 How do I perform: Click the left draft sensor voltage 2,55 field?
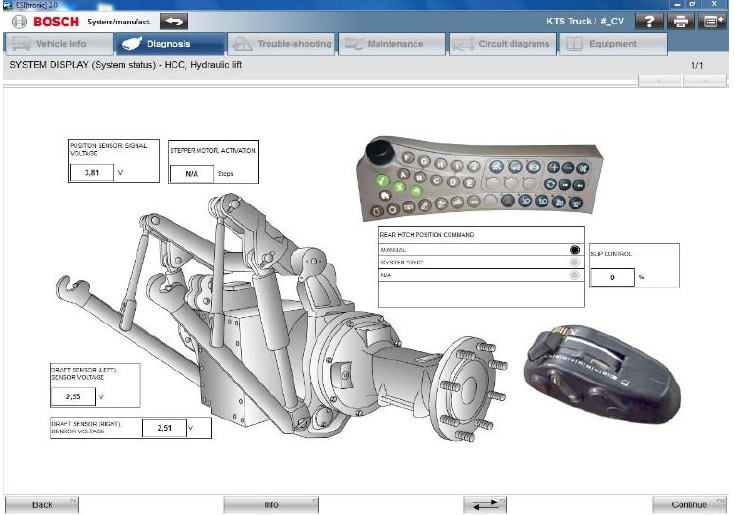(73, 396)
